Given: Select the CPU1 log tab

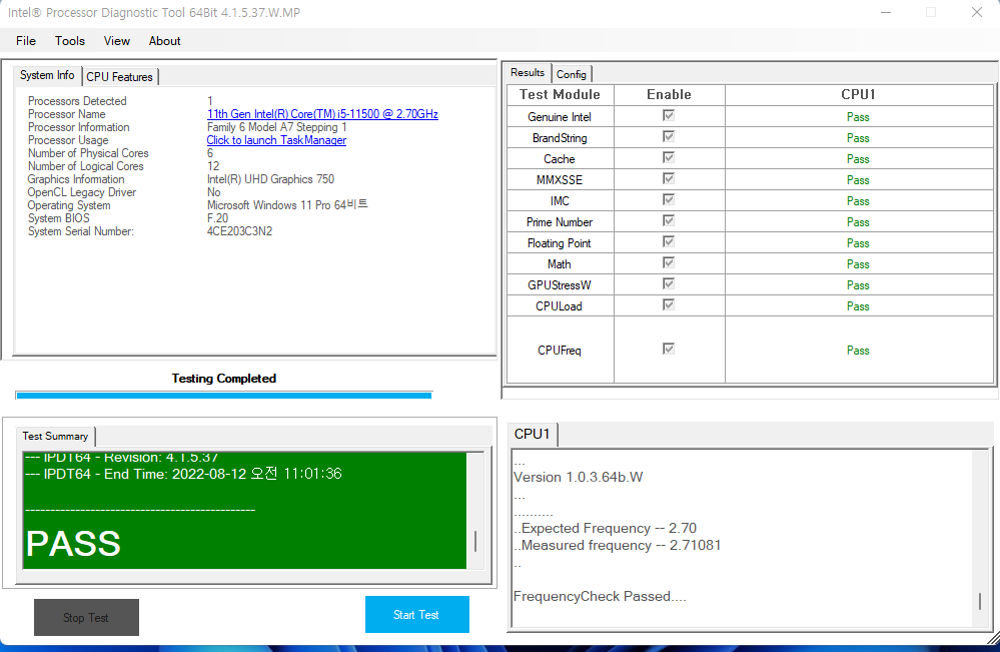Looking at the screenshot, I should click(532, 434).
